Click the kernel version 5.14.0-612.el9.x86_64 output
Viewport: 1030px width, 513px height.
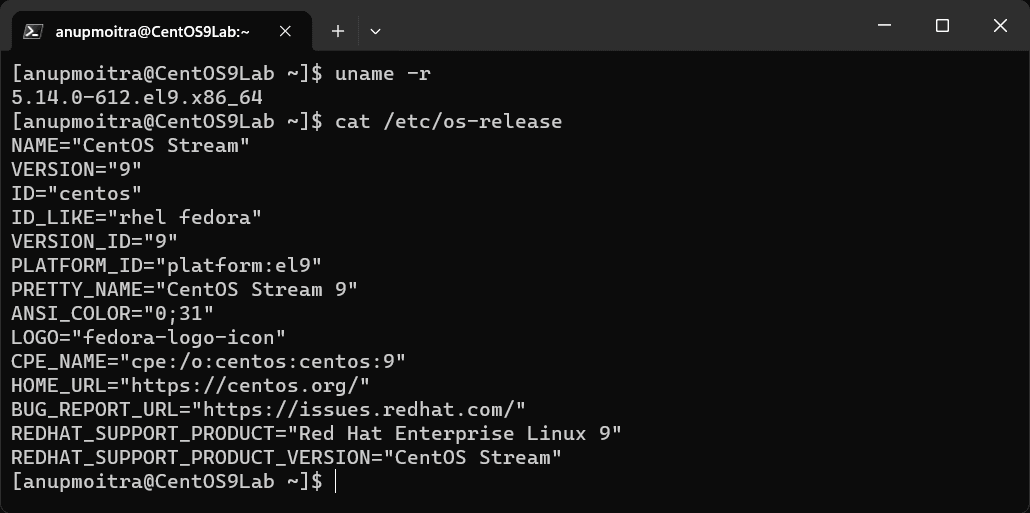tap(137, 97)
